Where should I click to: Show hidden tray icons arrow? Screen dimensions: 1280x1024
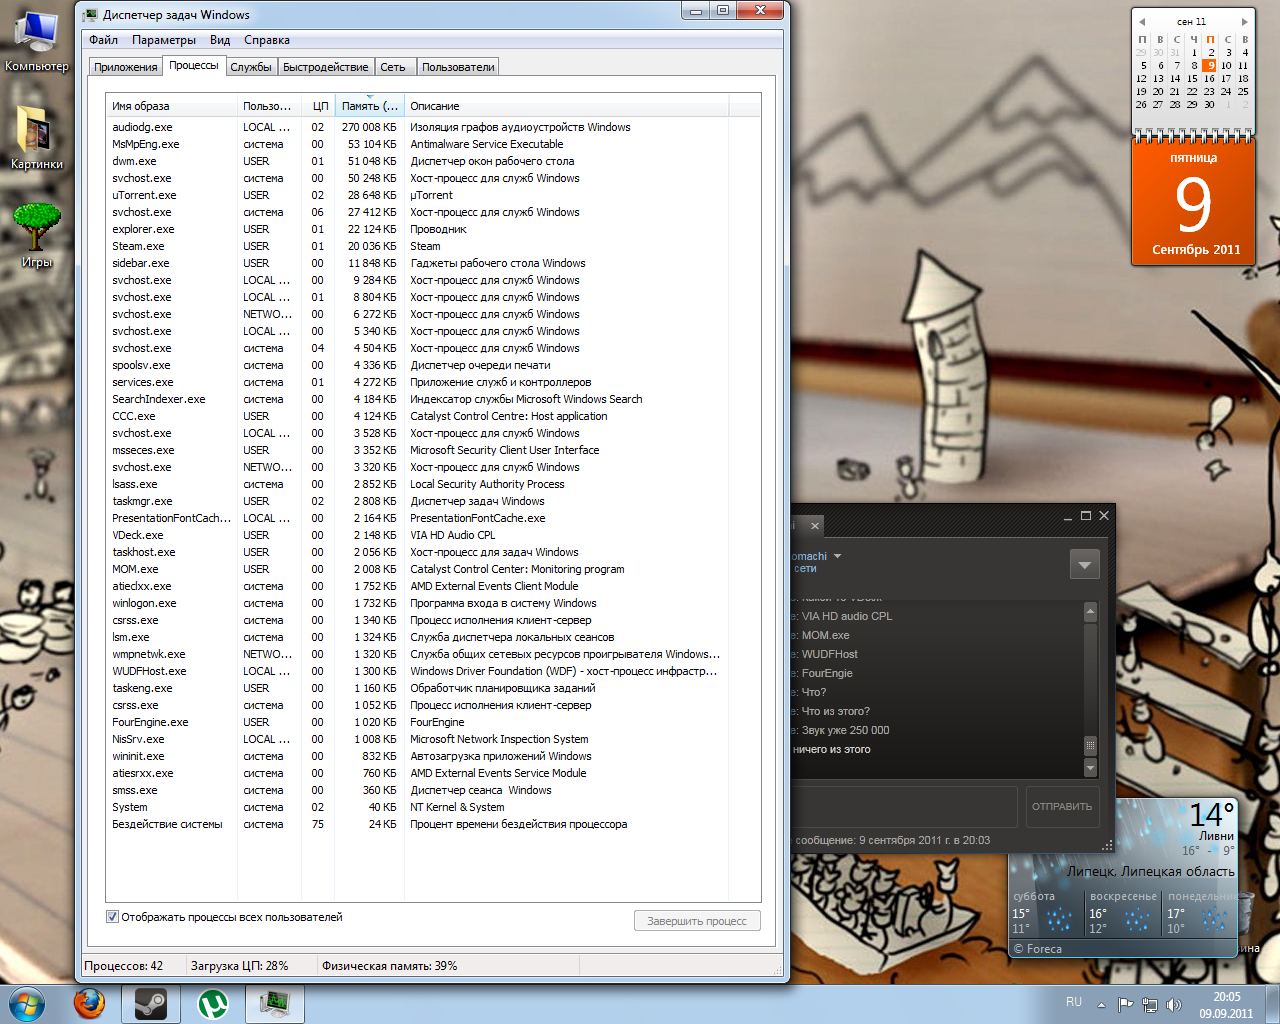[x=1101, y=1004]
